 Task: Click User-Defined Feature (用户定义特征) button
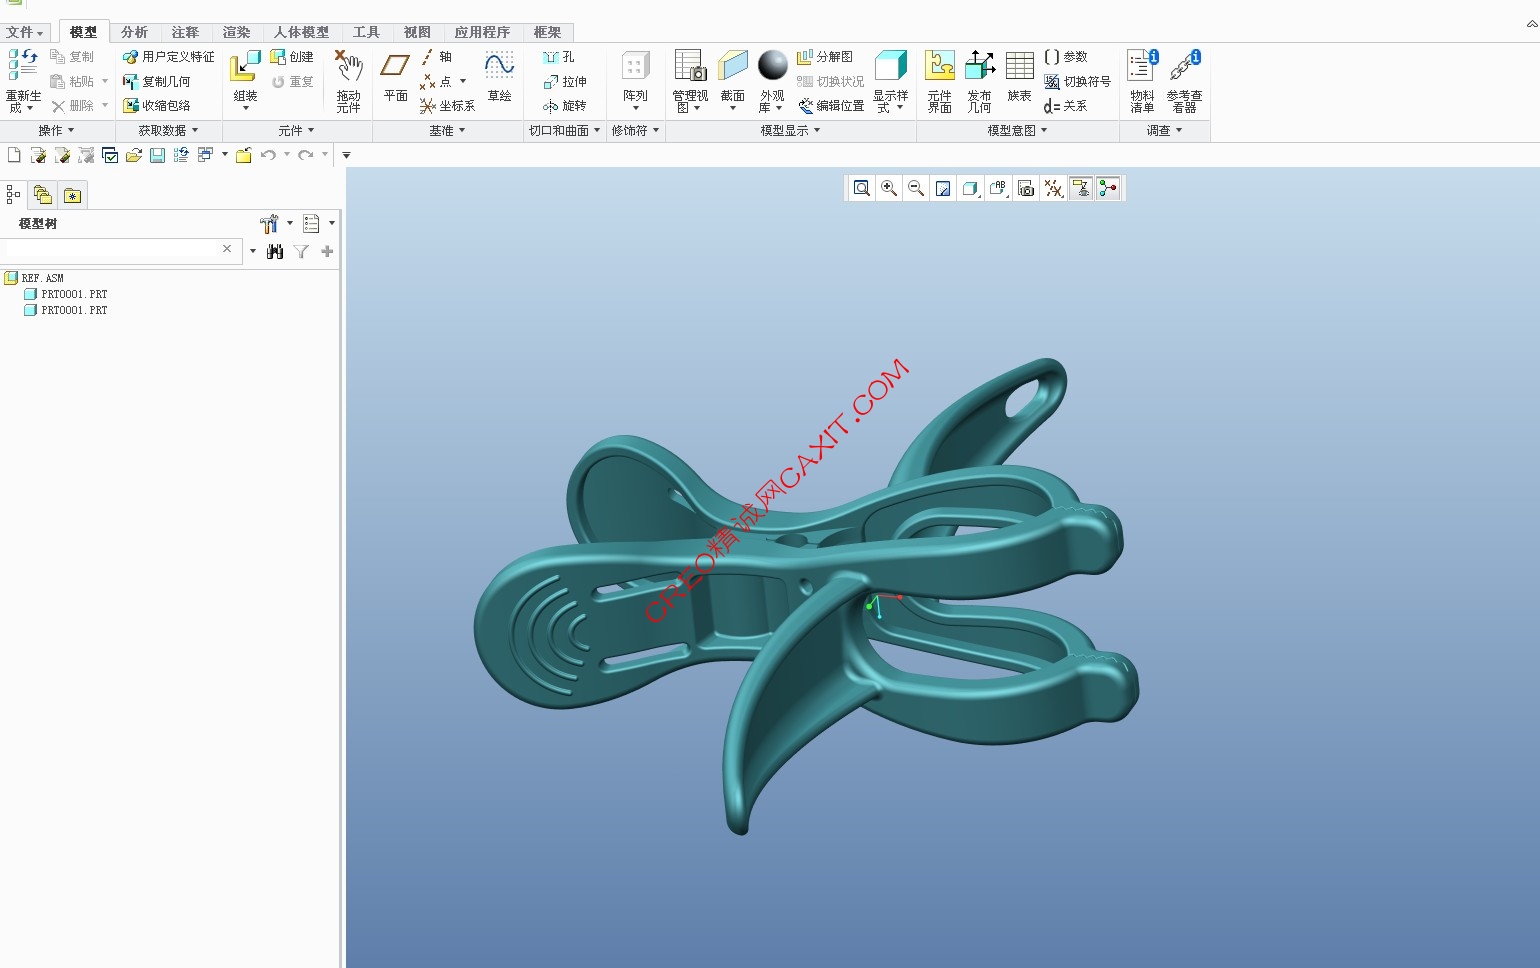click(168, 57)
